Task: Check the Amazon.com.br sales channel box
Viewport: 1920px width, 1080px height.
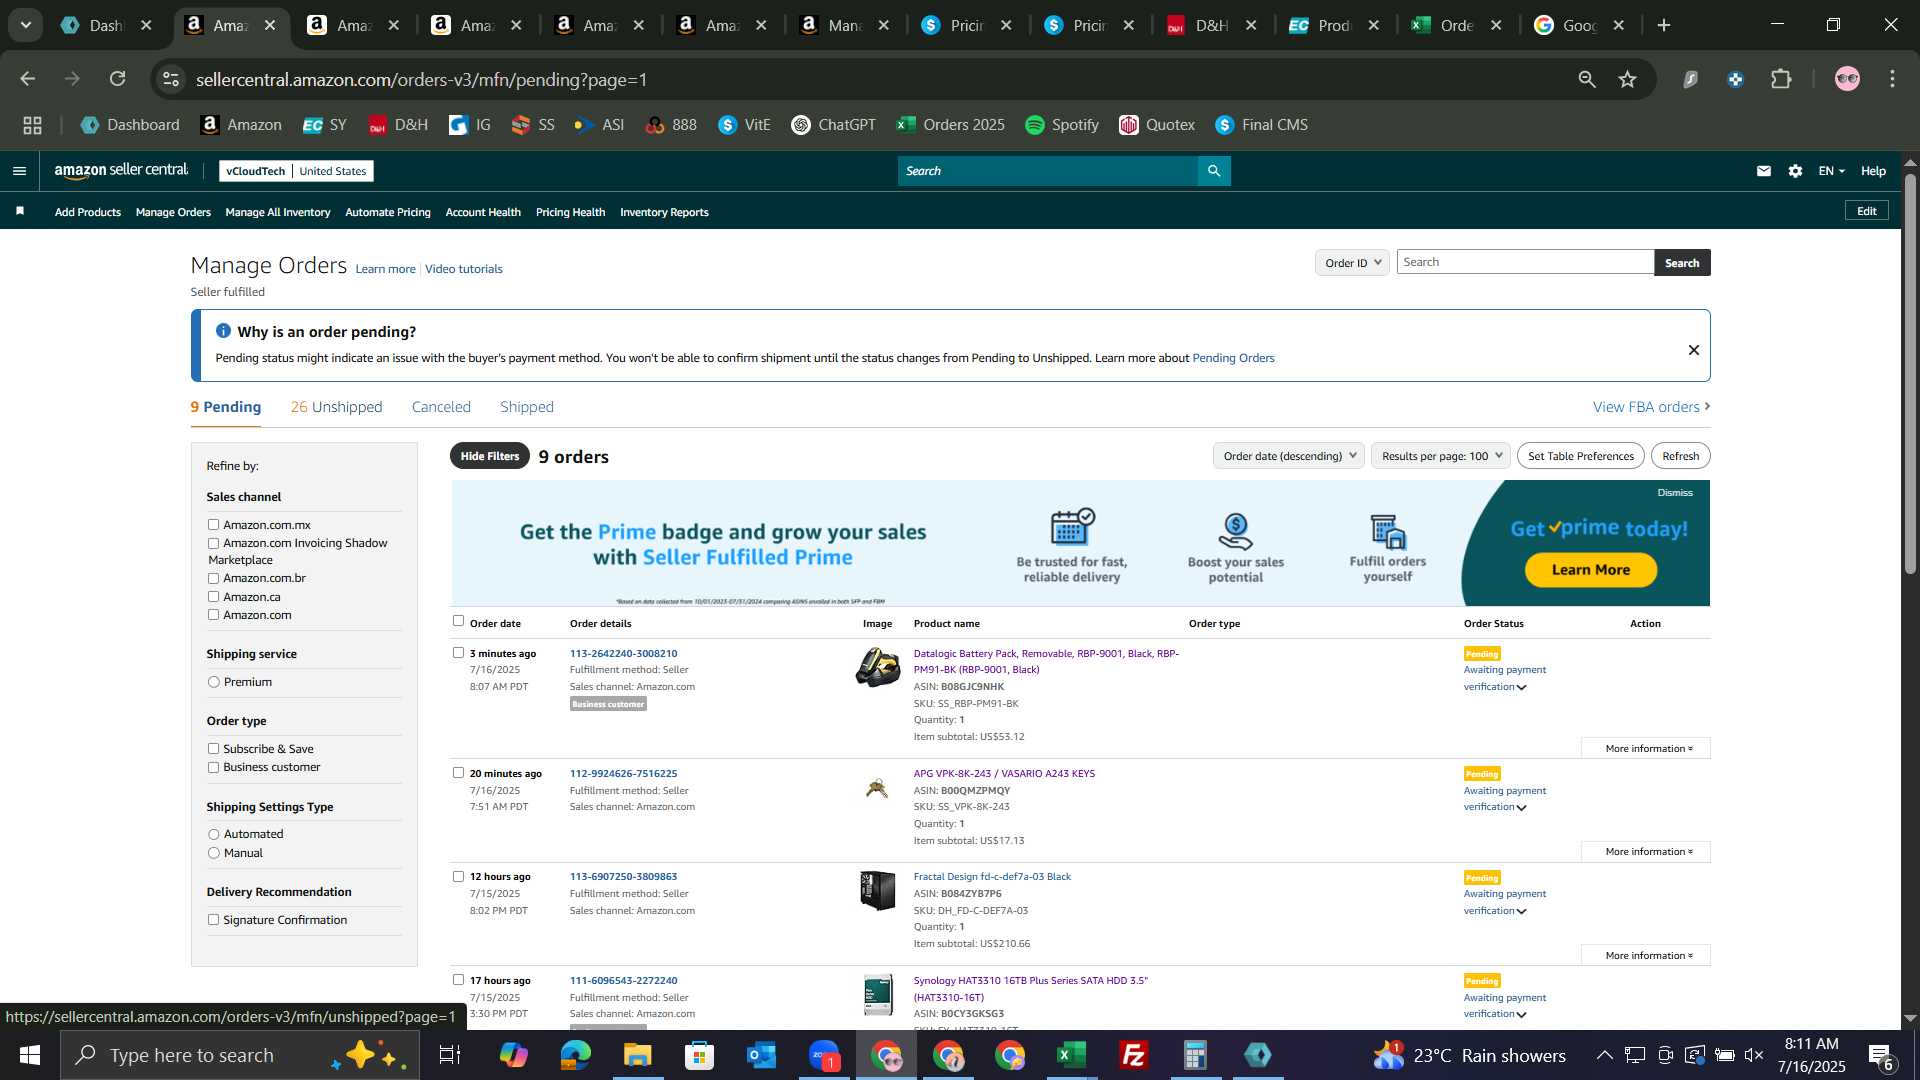Action: click(213, 578)
